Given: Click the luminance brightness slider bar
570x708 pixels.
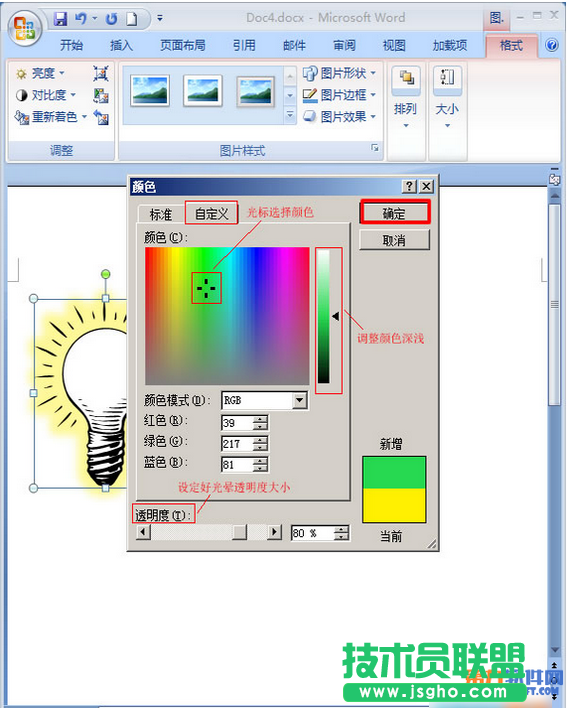Looking at the screenshot, I should 323,316.
